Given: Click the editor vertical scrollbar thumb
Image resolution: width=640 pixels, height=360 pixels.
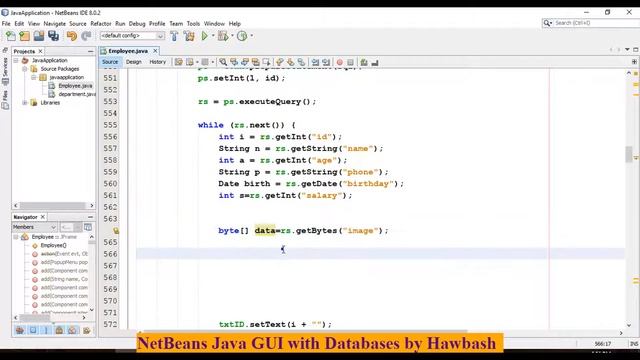Looking at the screenshot, I should 629,154.
